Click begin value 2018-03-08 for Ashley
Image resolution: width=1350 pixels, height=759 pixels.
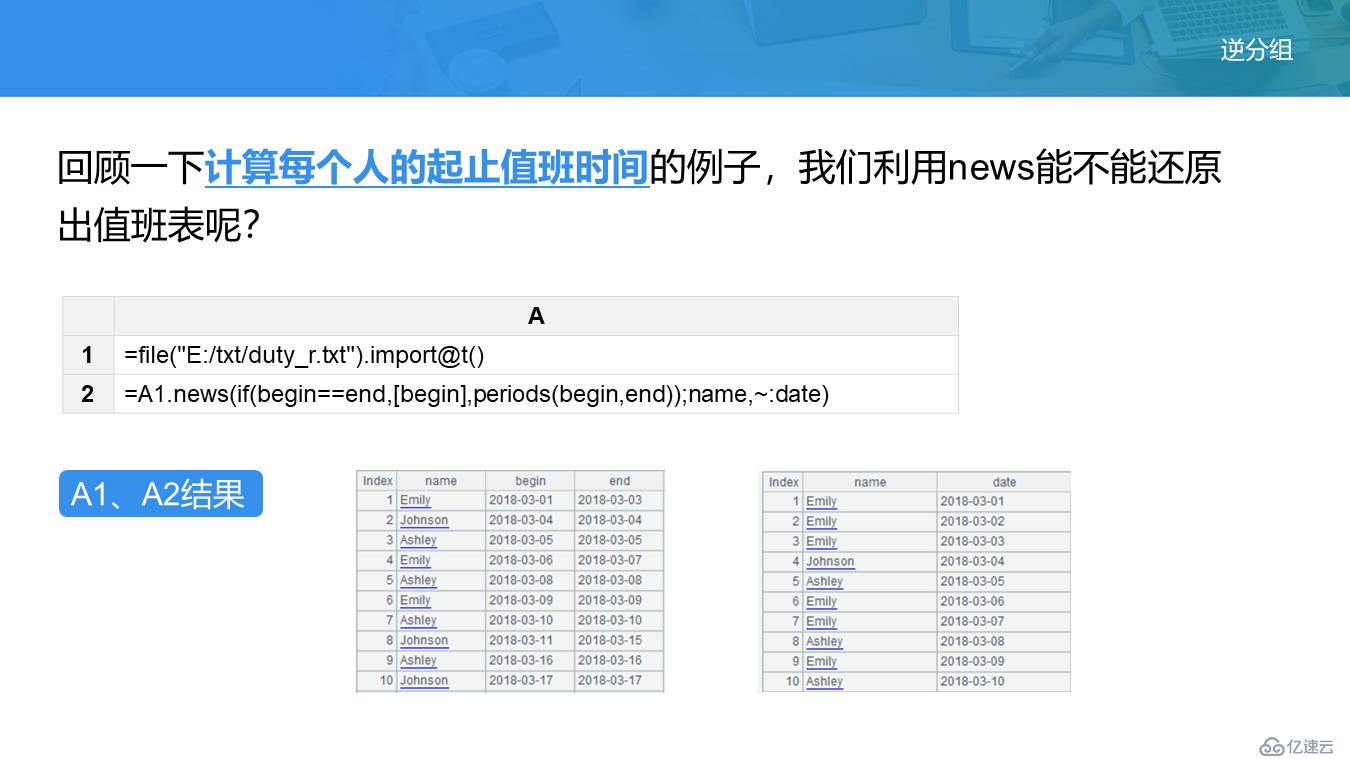tap(521, 580)
